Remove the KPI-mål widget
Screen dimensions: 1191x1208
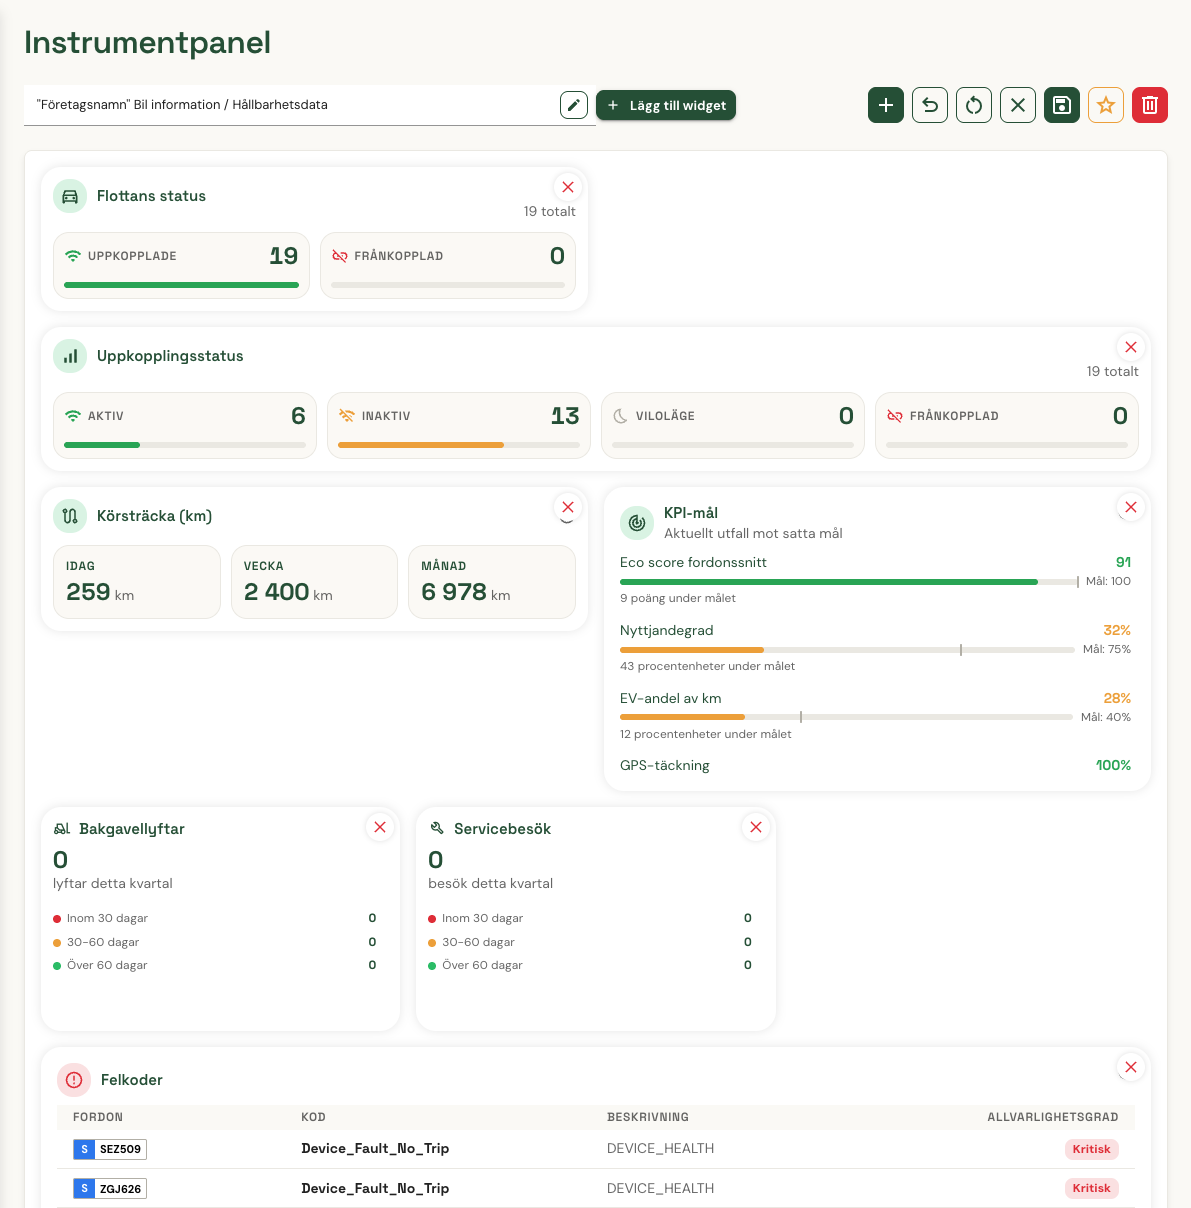1131,507
